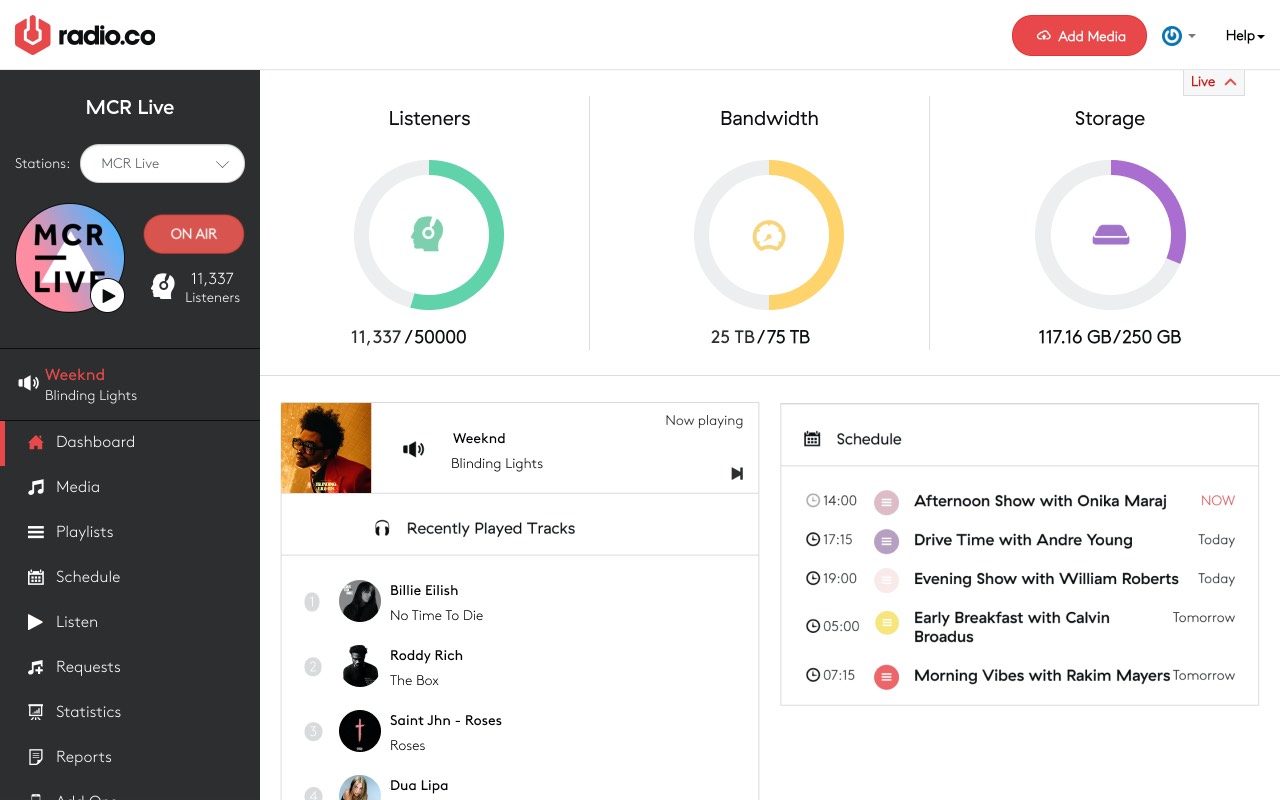Click the Add Media button

click(1079, 36)
